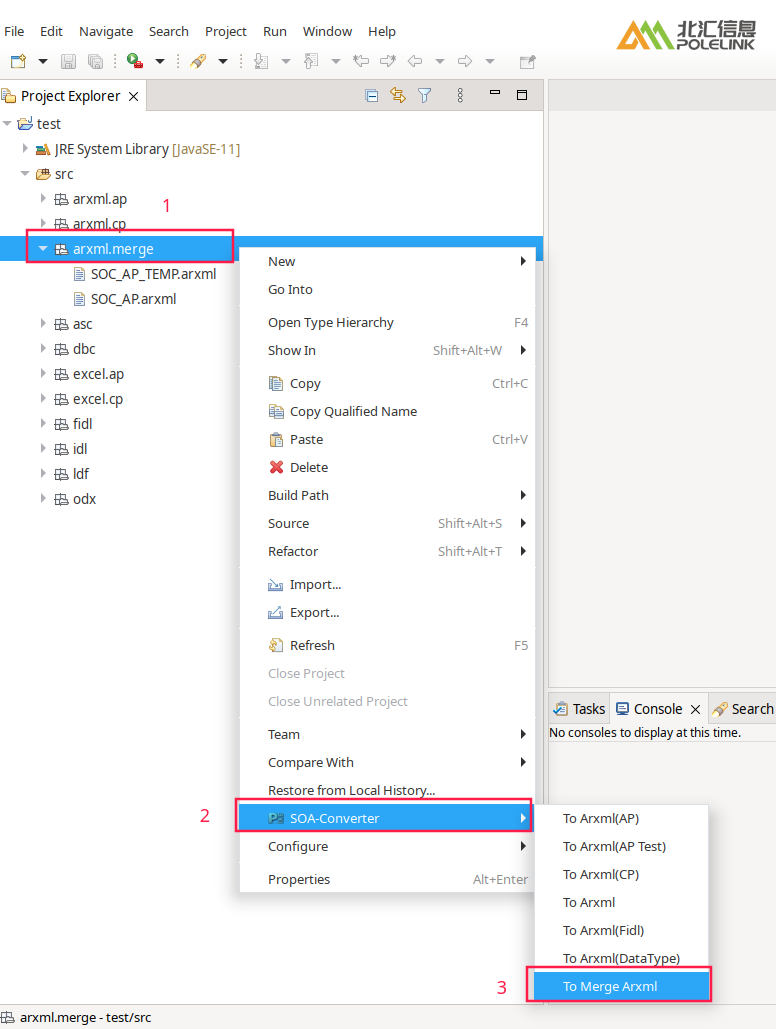Open Project Explorer View Menu dots
The width and height of the screenshot is (776, 1029).
(x=460, y=96)
